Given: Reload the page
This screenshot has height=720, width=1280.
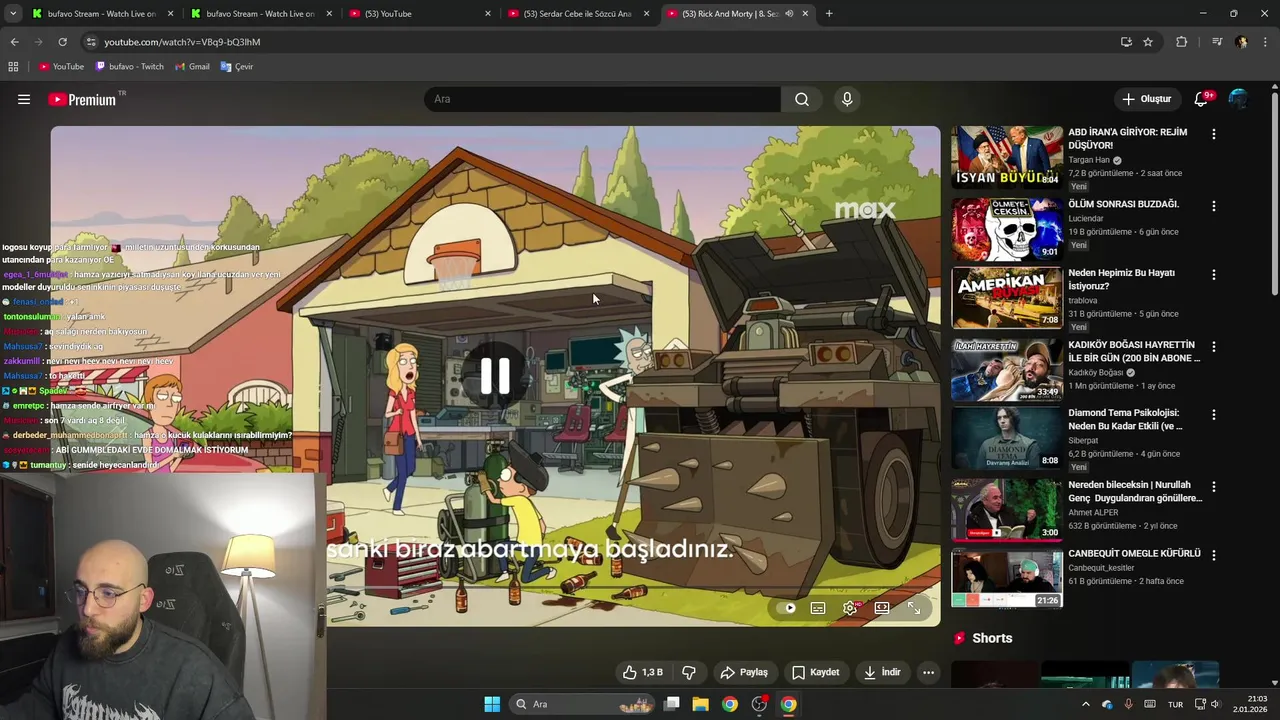Looking at the screenshot, I should (x=62, y=42).
